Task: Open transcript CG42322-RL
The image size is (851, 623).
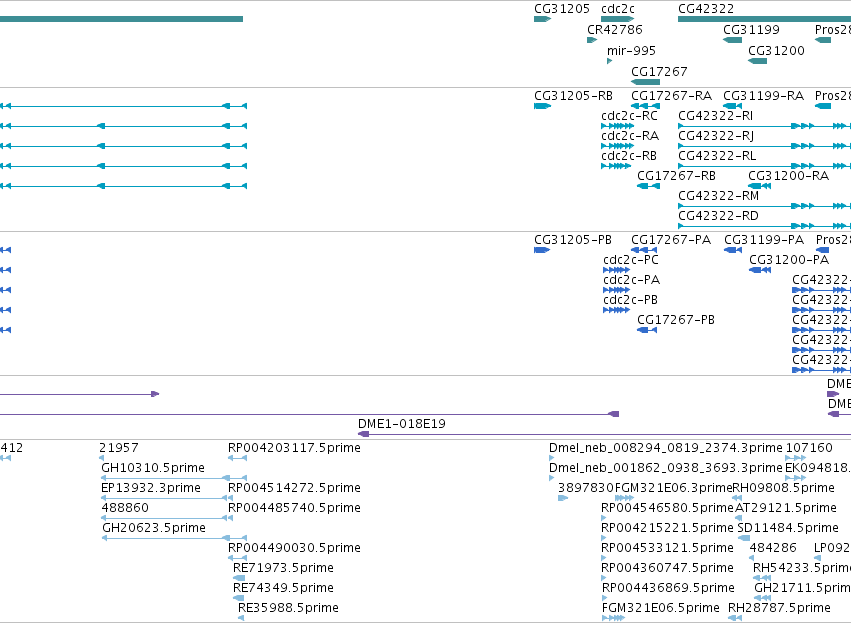Action: click(x=717, y=156)
